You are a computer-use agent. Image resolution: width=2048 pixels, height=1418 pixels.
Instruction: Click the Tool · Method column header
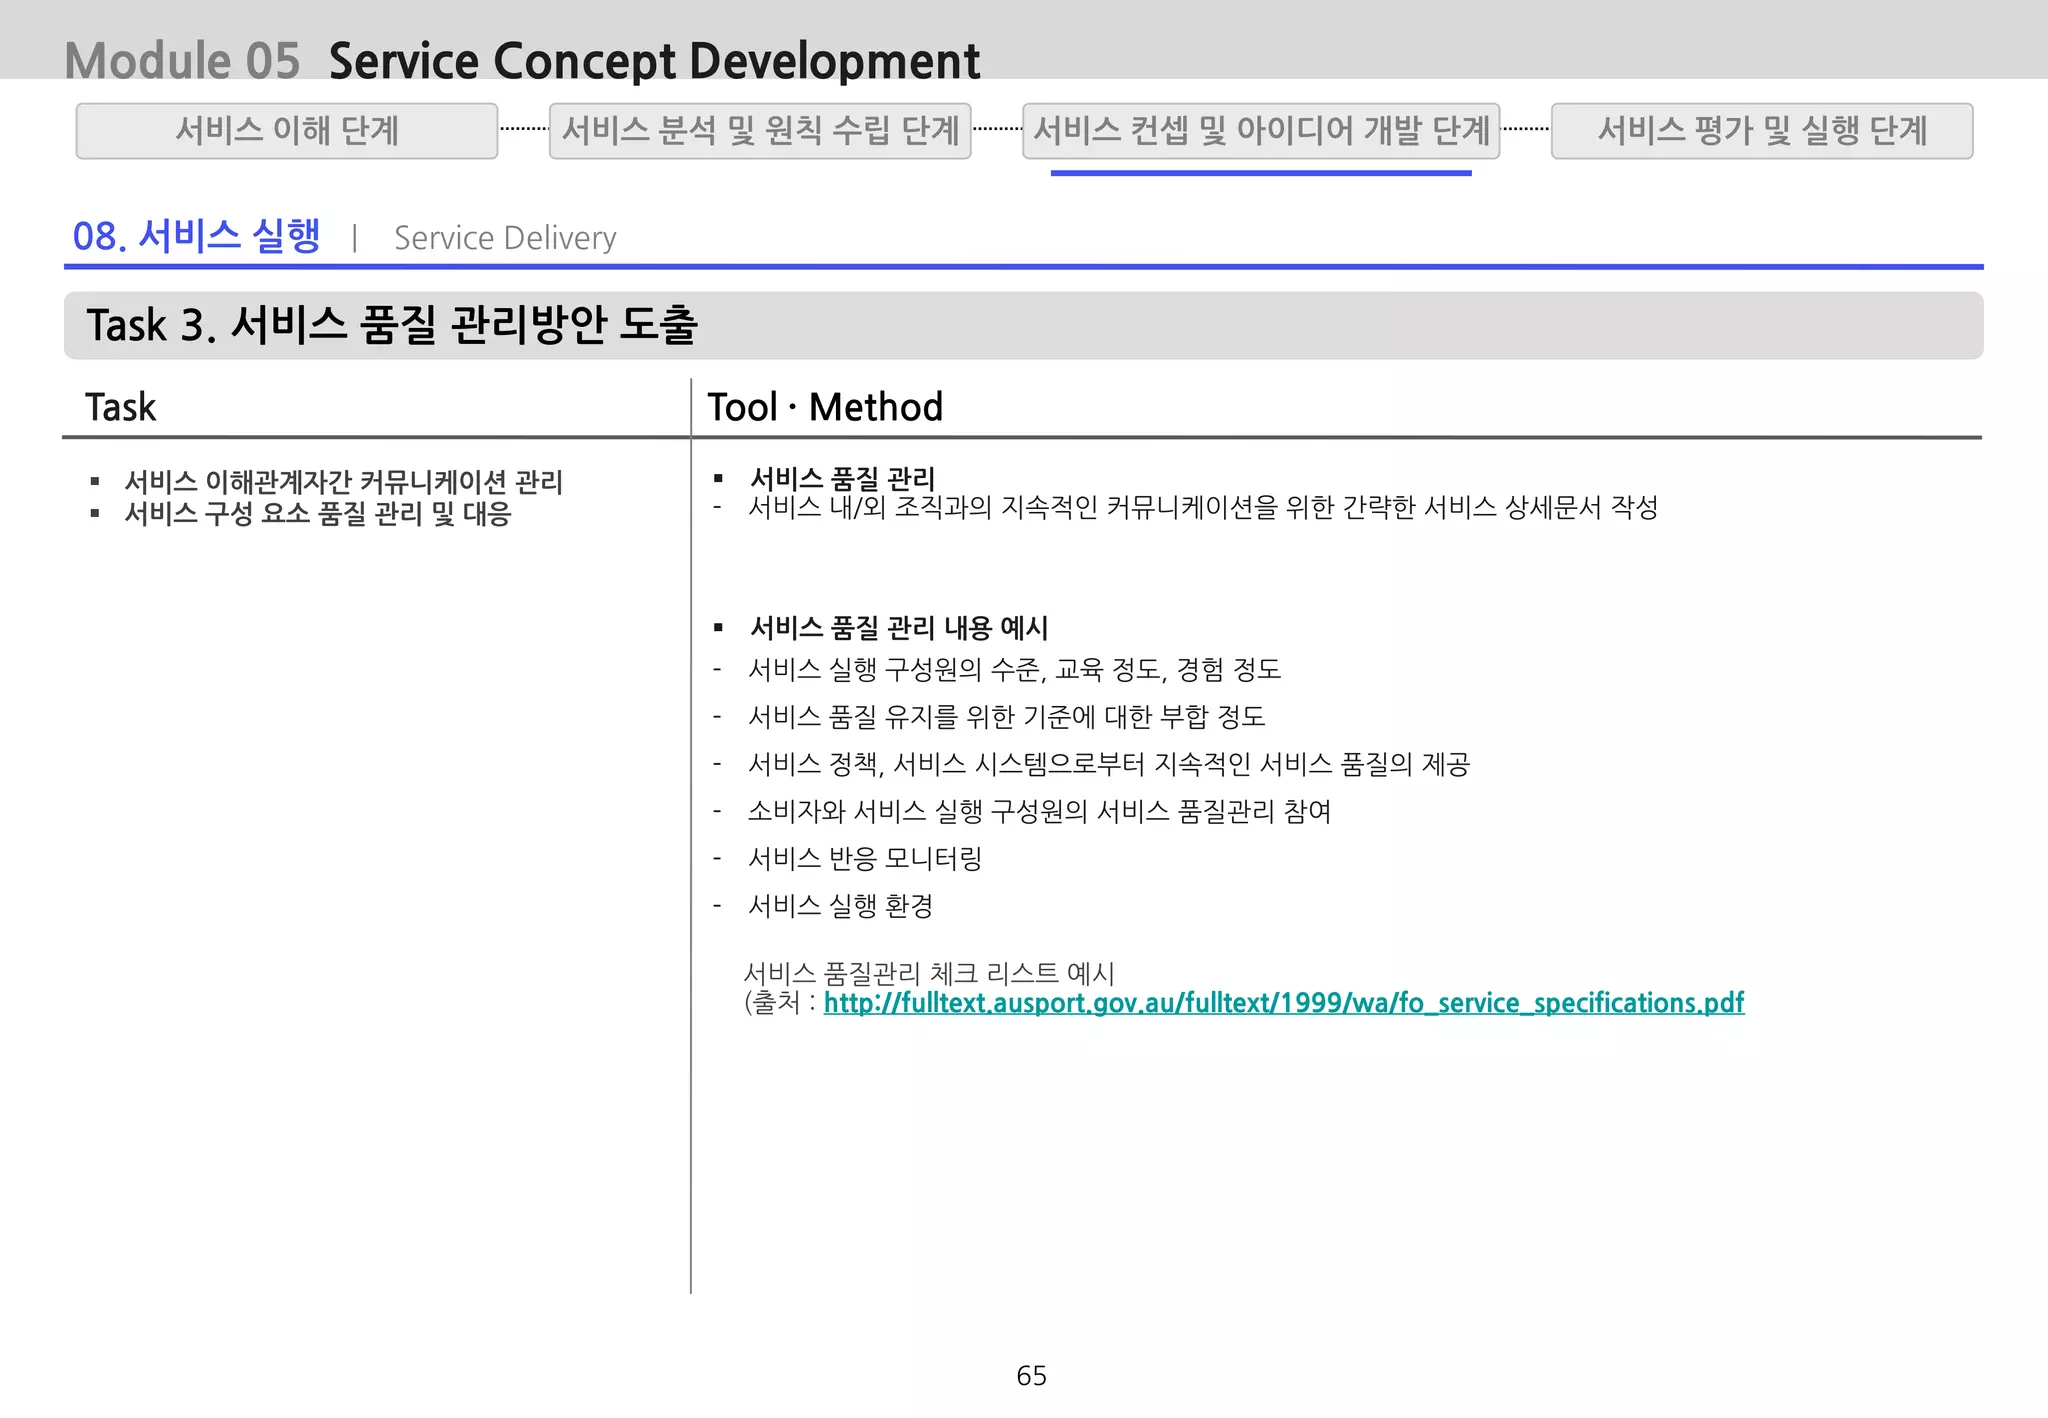point(825,407)
